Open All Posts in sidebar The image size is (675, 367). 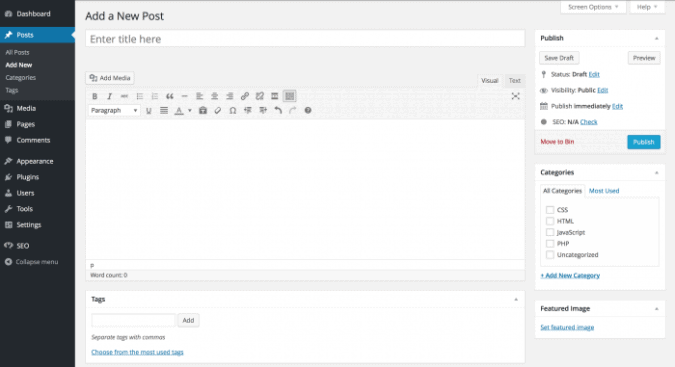tap(17, 52)
